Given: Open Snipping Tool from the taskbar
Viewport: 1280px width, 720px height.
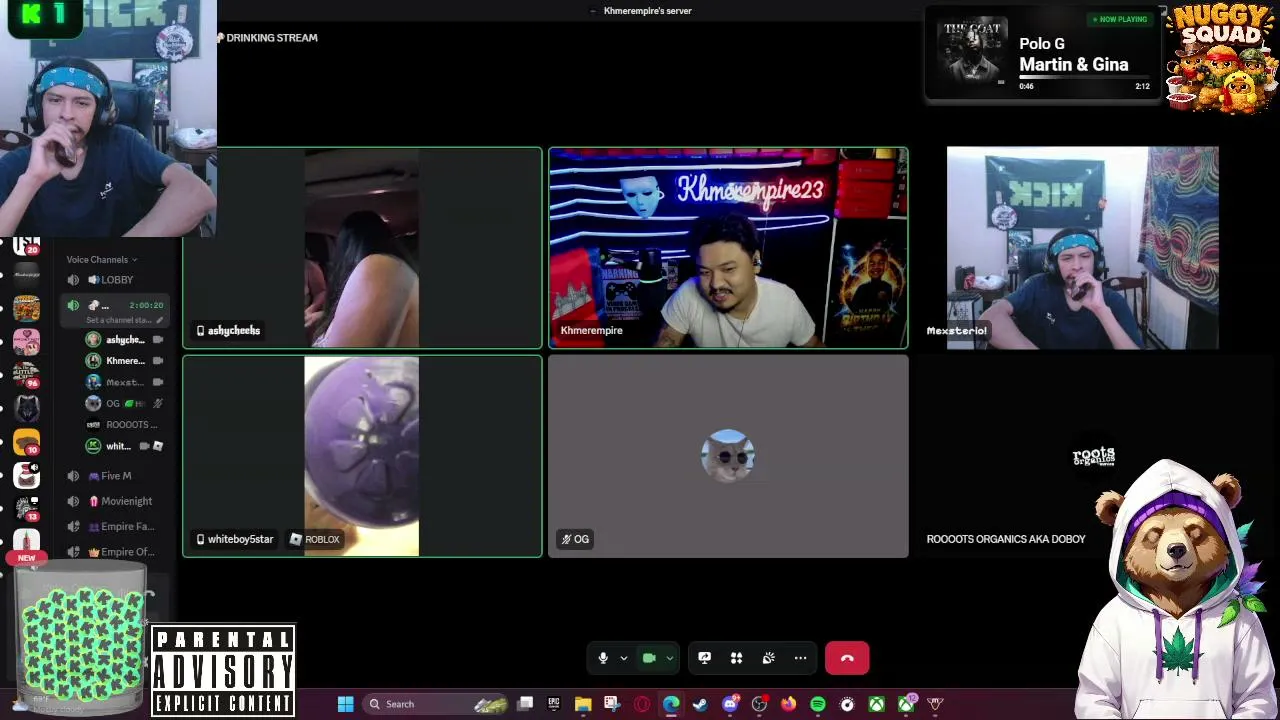Looking at the screenshot, I should click(x=612, y=704).
